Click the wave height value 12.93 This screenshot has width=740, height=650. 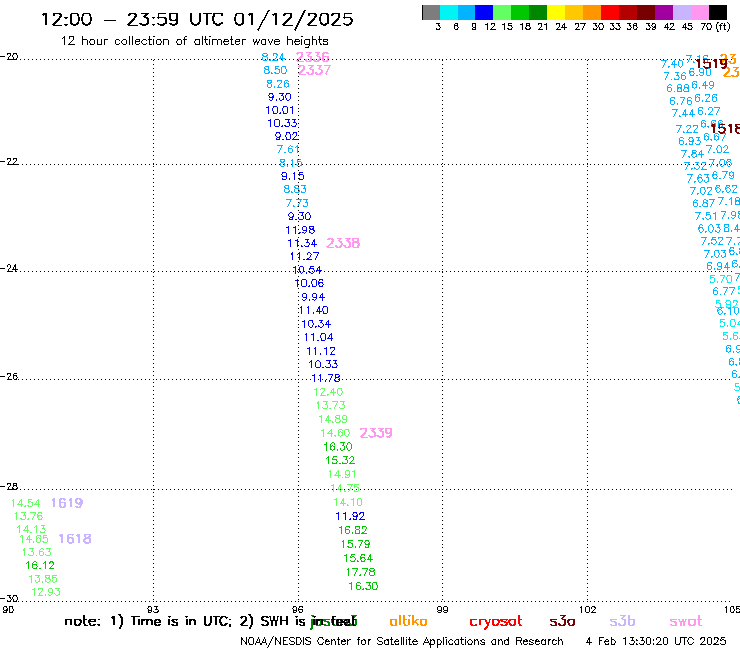[46, 592]
